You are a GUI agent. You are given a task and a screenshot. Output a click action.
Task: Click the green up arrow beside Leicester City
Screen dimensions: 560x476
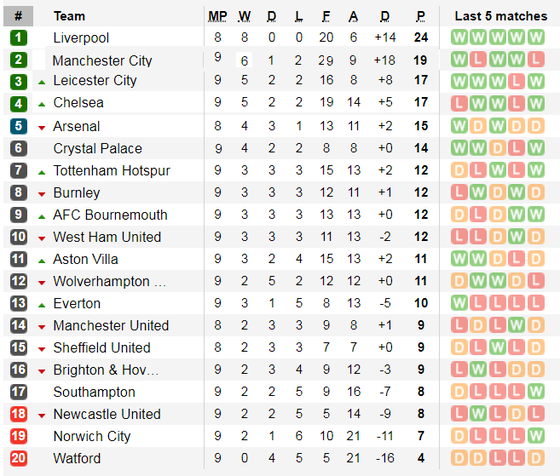coord(42,82)
